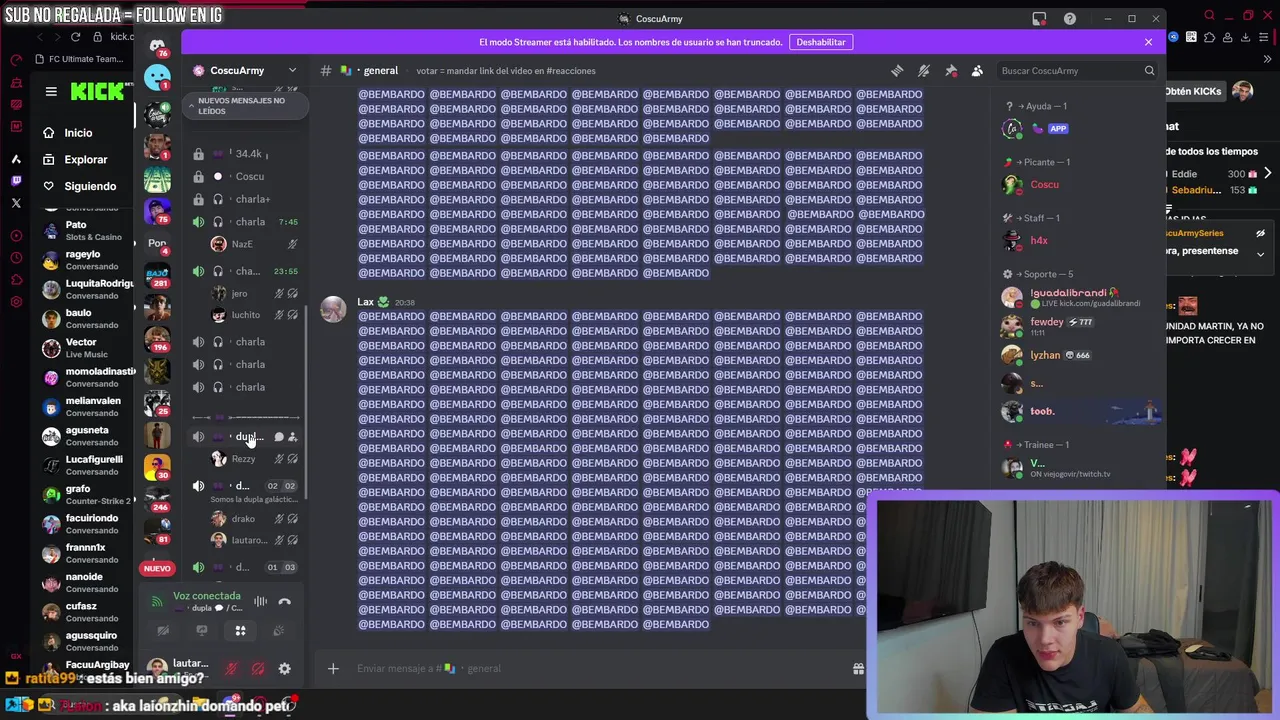1280x720 pixels.
Task: Expand the CoscuArmy server dropdown
Action: (292, 71)
